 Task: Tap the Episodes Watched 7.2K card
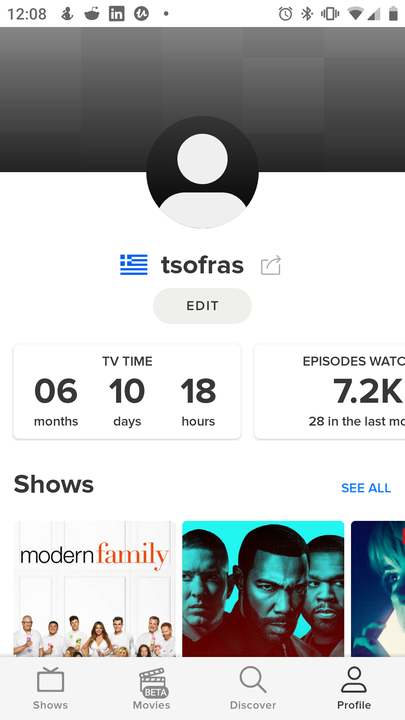(330, 392)
